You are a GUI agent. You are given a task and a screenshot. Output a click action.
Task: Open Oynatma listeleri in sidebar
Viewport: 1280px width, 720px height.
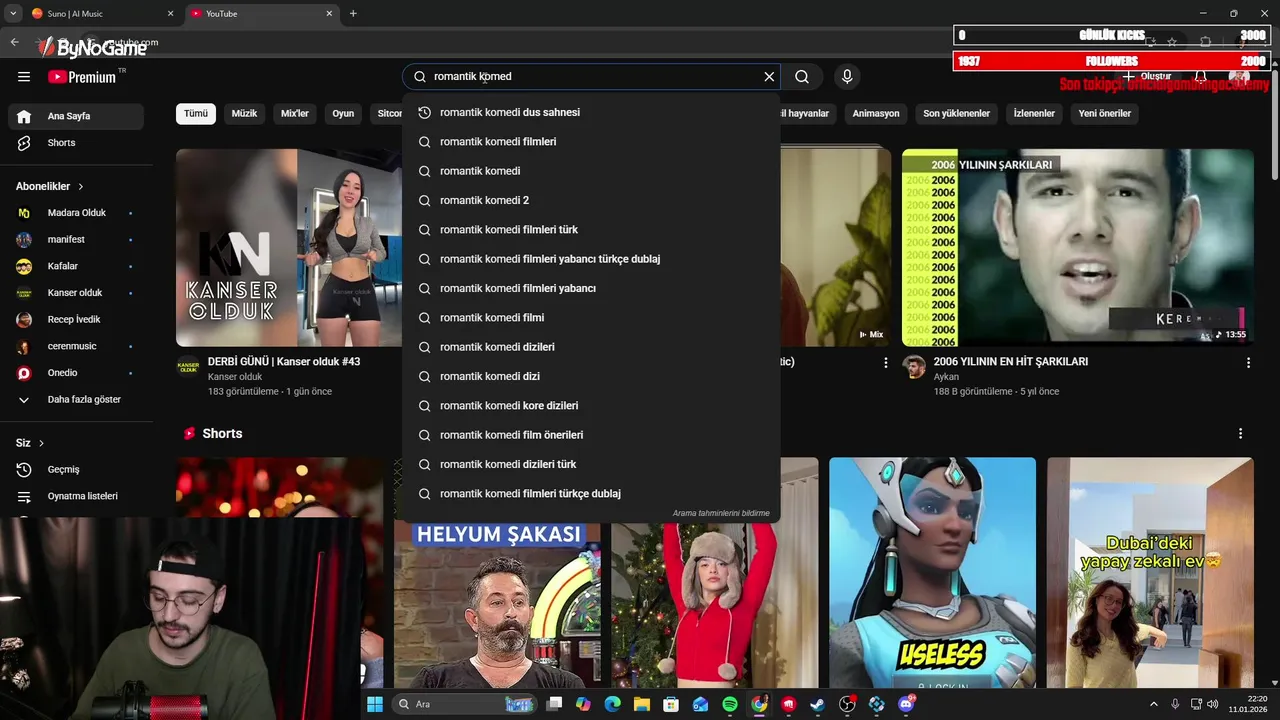(76, 496)
